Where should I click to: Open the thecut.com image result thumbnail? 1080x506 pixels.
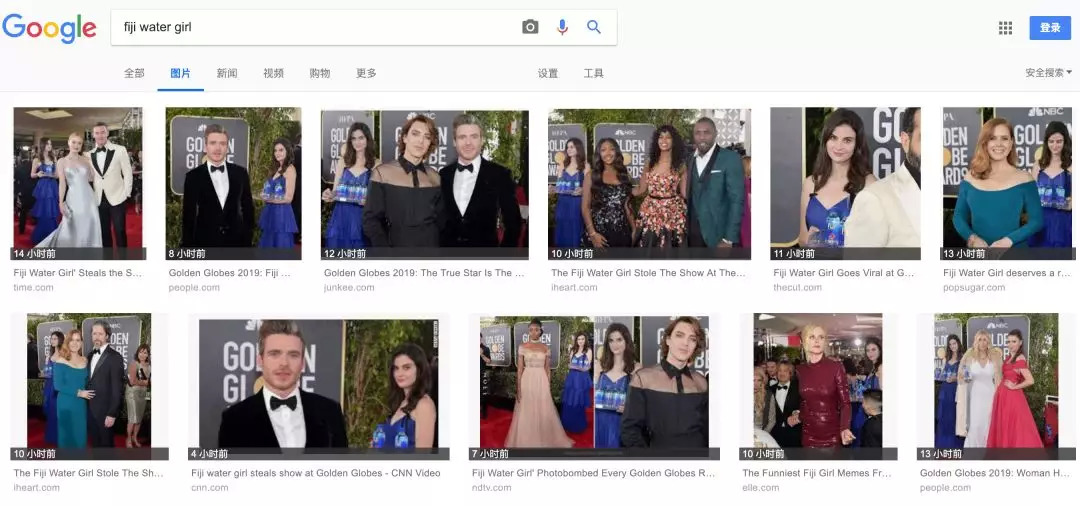(x=845, y=183)
